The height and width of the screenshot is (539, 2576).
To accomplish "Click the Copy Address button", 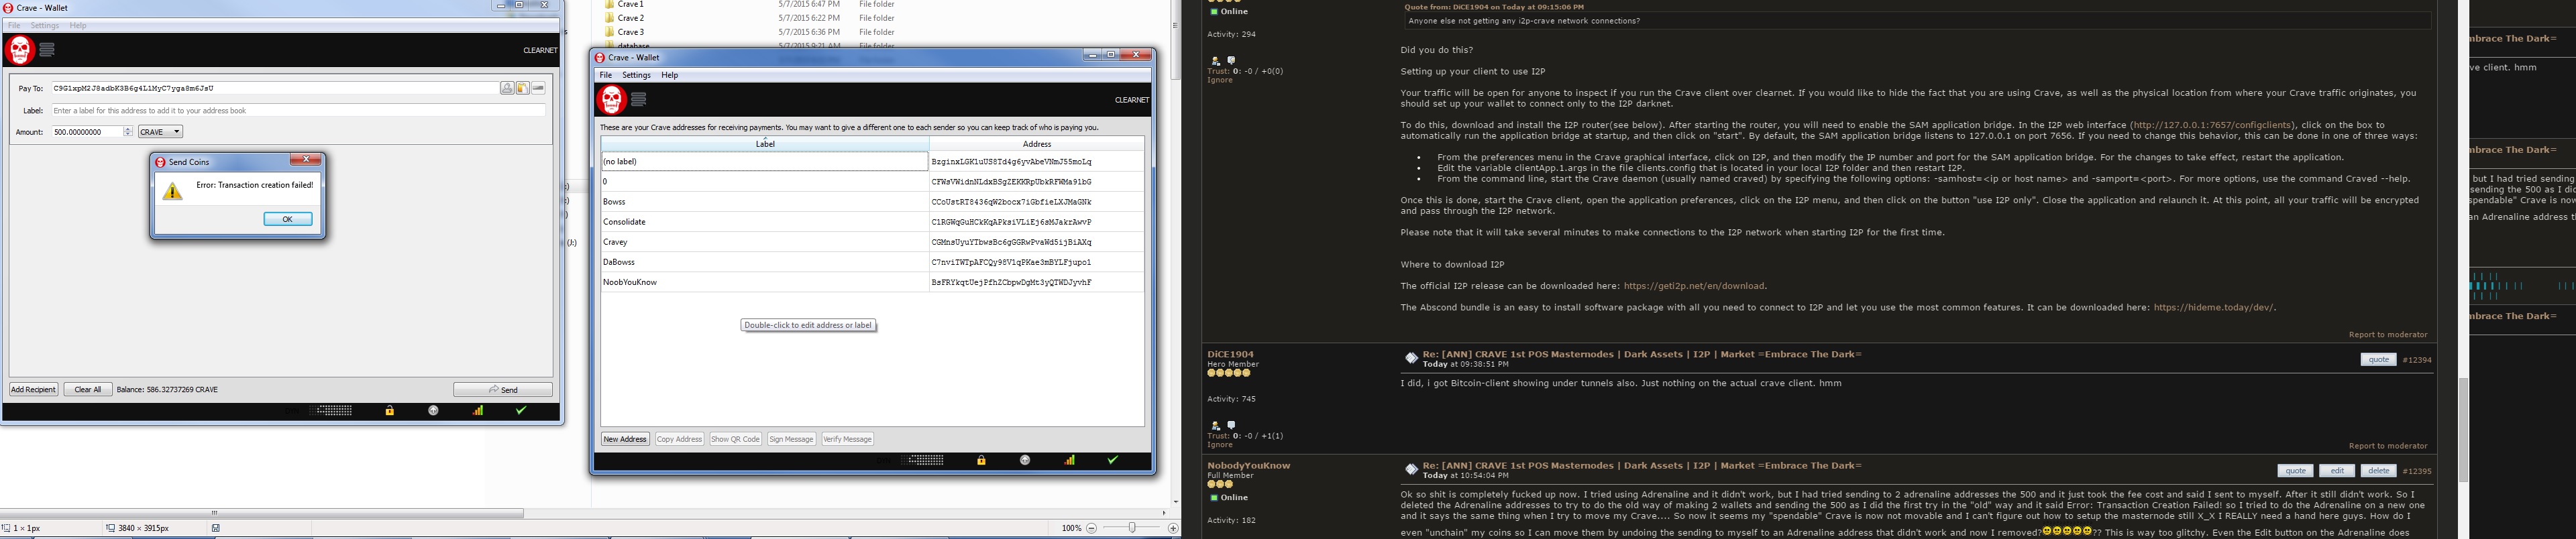I will (679, 439).
